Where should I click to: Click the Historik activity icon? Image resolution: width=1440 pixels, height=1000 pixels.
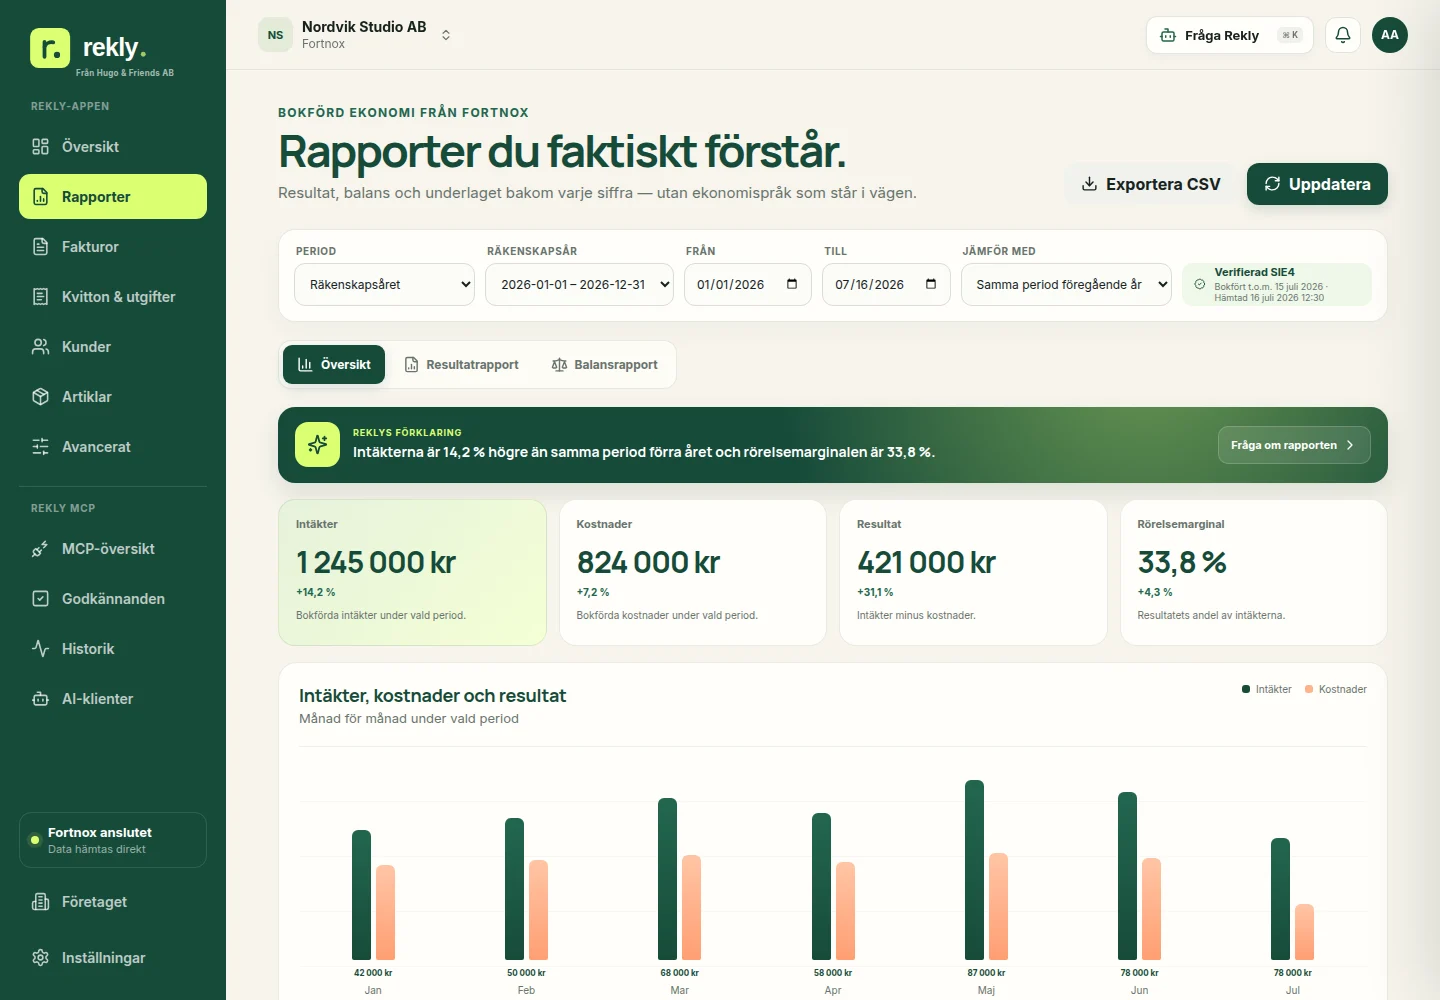click(x=40, y=649)
